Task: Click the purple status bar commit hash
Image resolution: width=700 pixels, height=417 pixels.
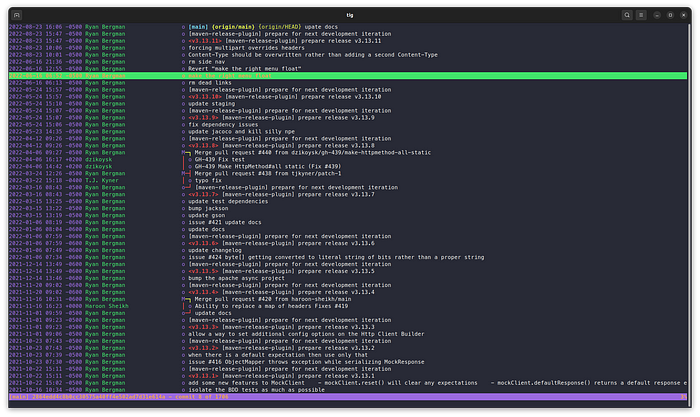Action: click(x=99, y=396)
